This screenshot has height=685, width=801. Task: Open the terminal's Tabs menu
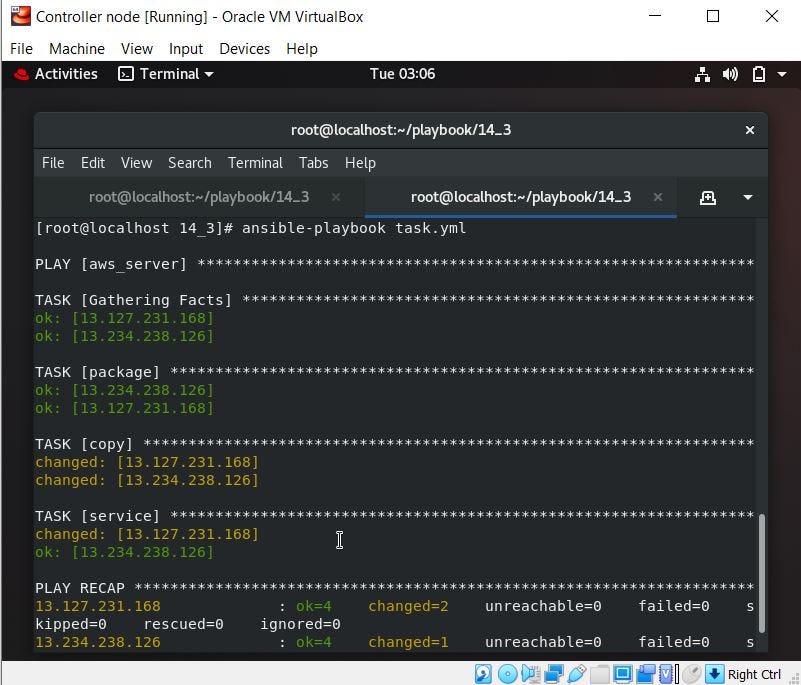[313, 163]
